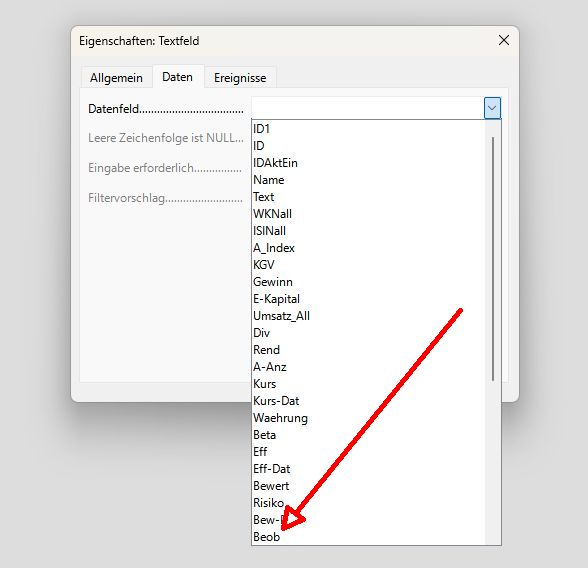Click the dropdown list scrollbar
The width and height of the screenshot is (588, 568).
[x=493, y=259]
